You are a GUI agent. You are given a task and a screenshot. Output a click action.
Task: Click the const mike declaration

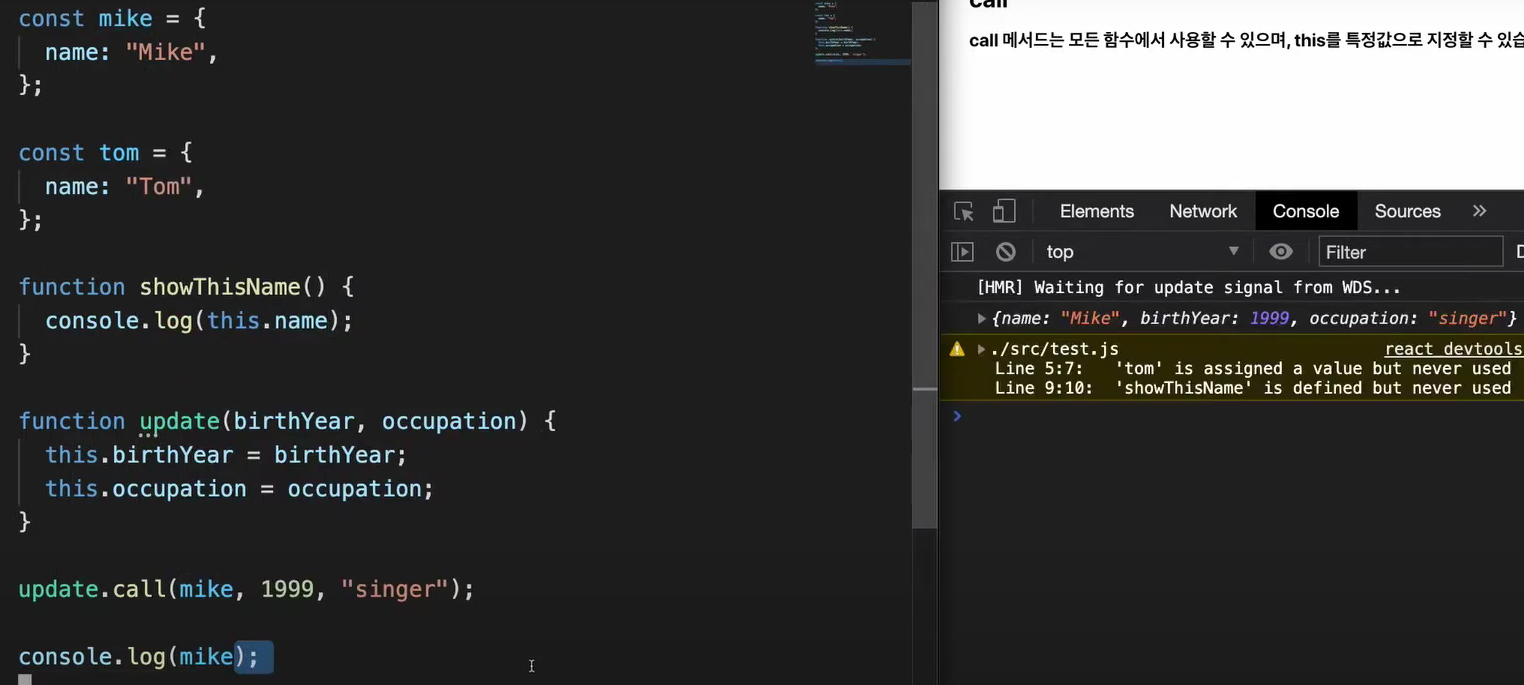[x=112, y=18]
